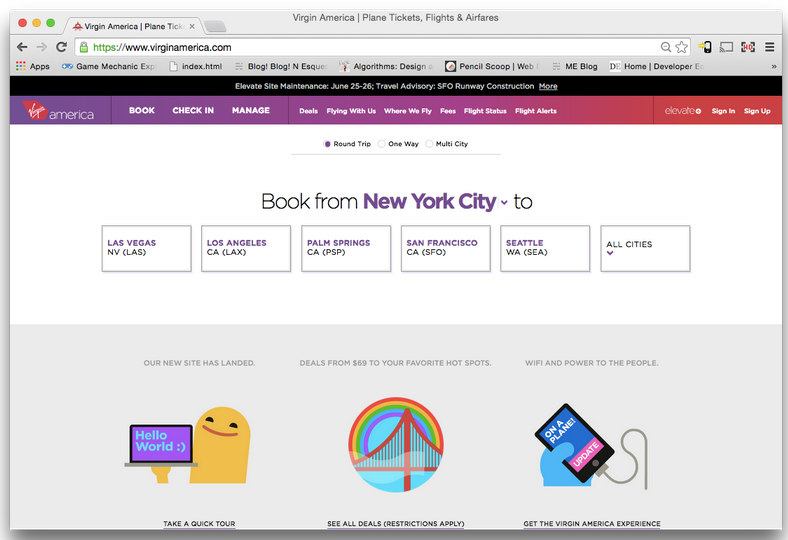Click the On A Plane phone illustration
Image resolution: width=788 pixels, height=540 pixels.
[x=591, y=446]
